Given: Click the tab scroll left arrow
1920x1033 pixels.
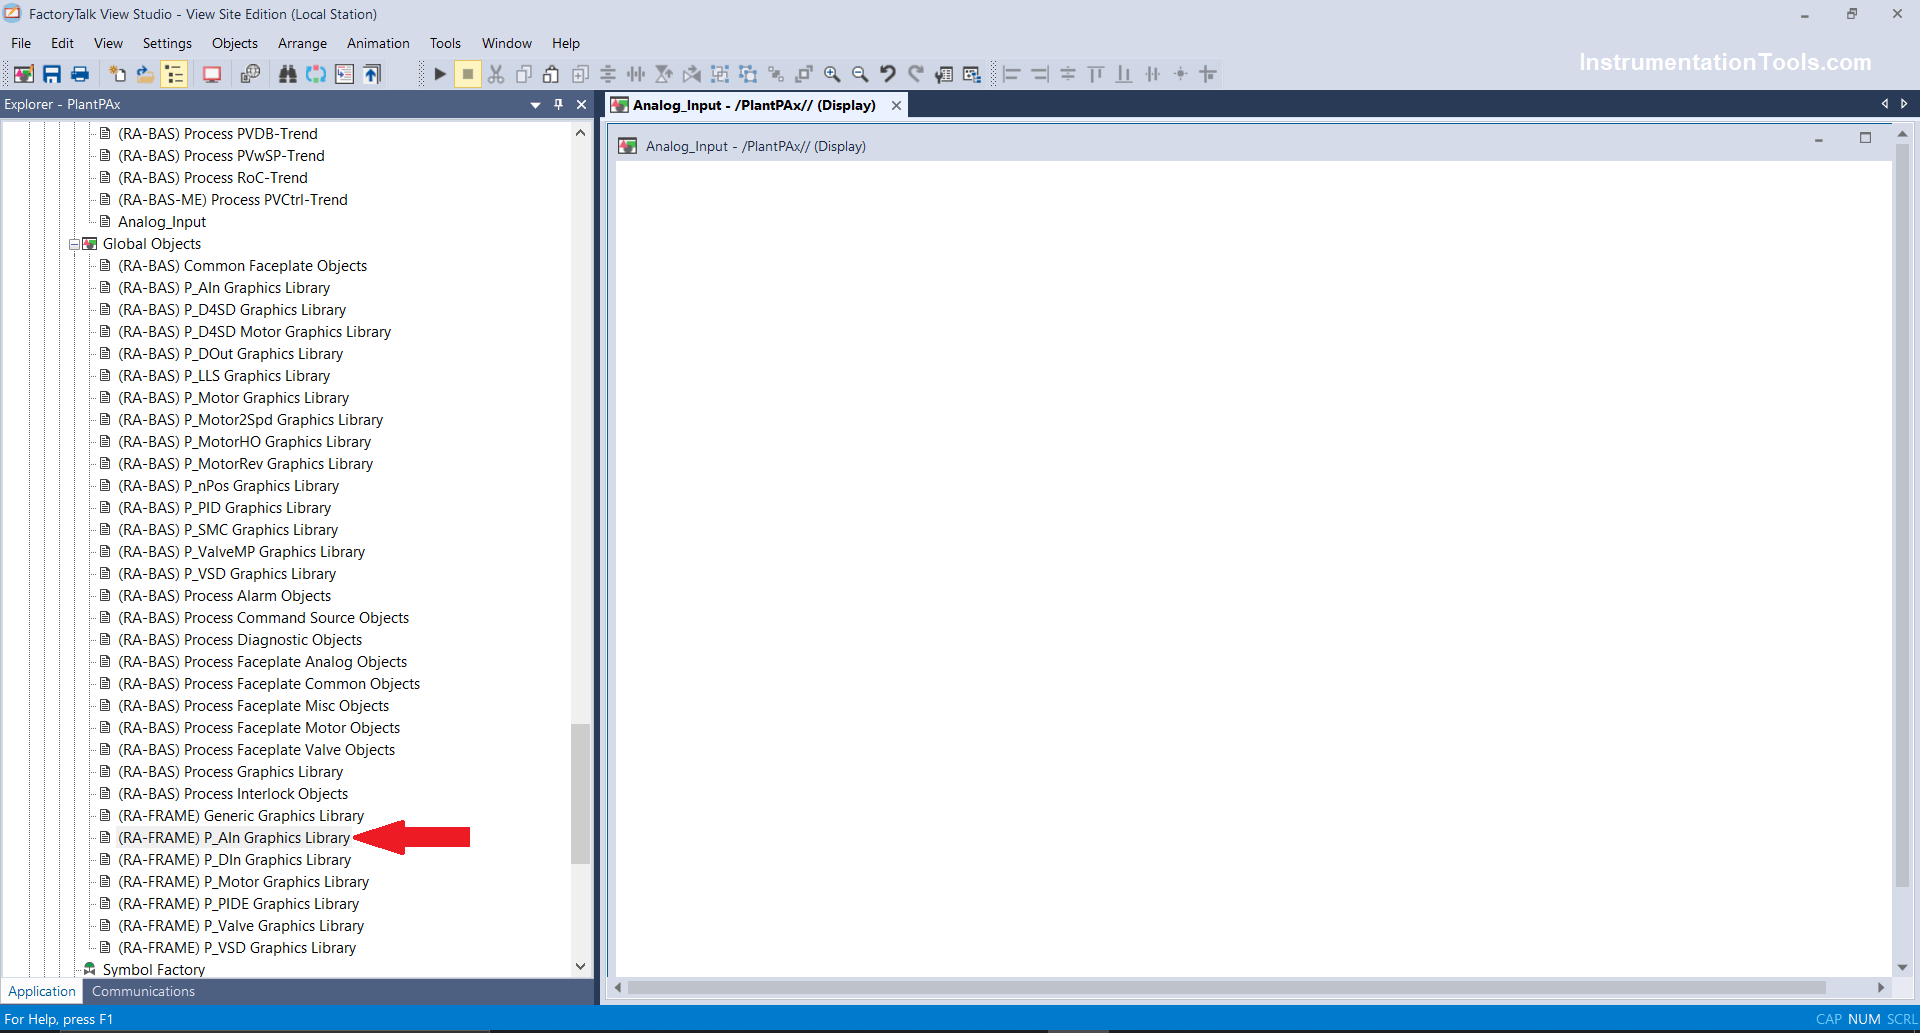Looking at the screenshot, I should (x=1885, y=104).
